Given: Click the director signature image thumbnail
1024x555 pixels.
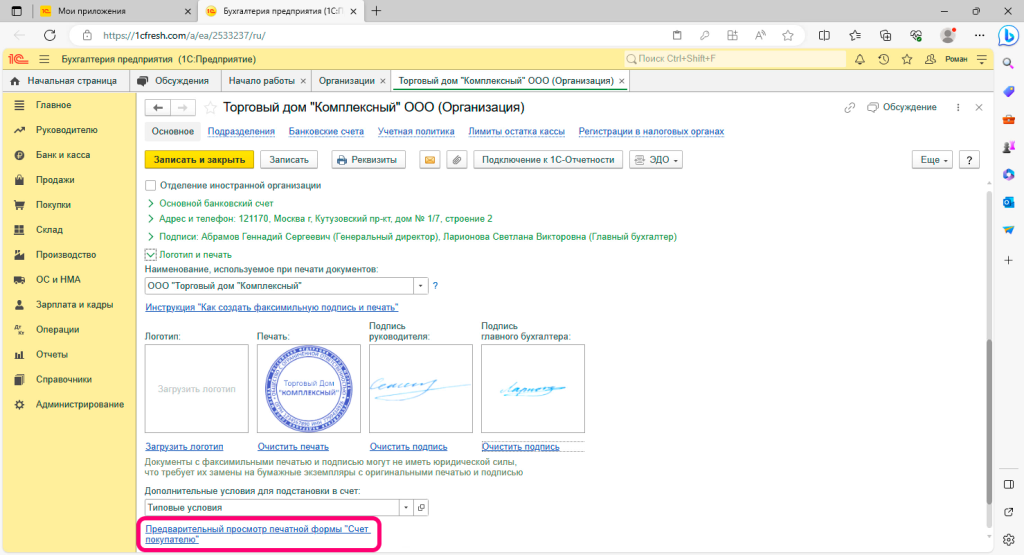Looking at the screenshot, I should pos(421,388).
